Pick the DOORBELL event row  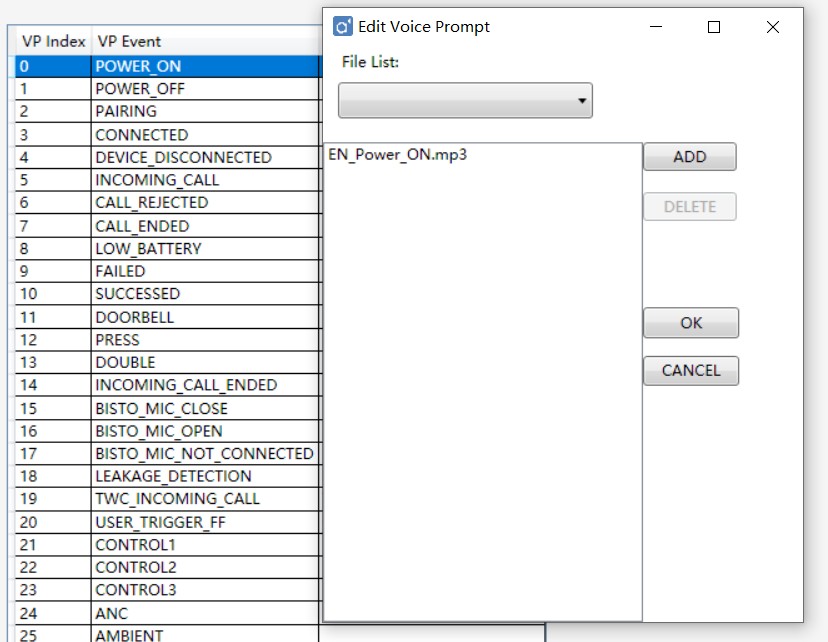pos(134,317)
